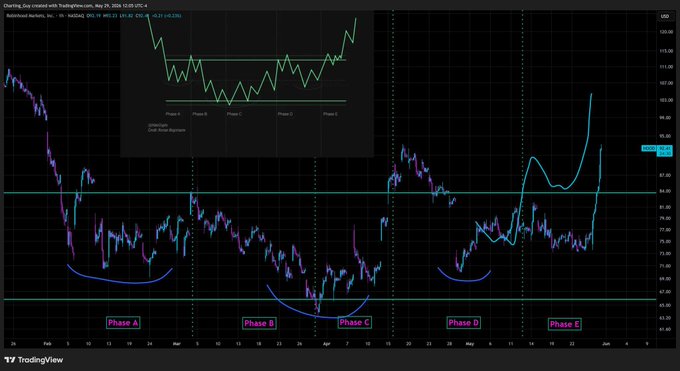Image resolution: width=680 pixels, height=371 pixels.
Task: Click the 103.00 price axis label
Action: click(666, 100)
